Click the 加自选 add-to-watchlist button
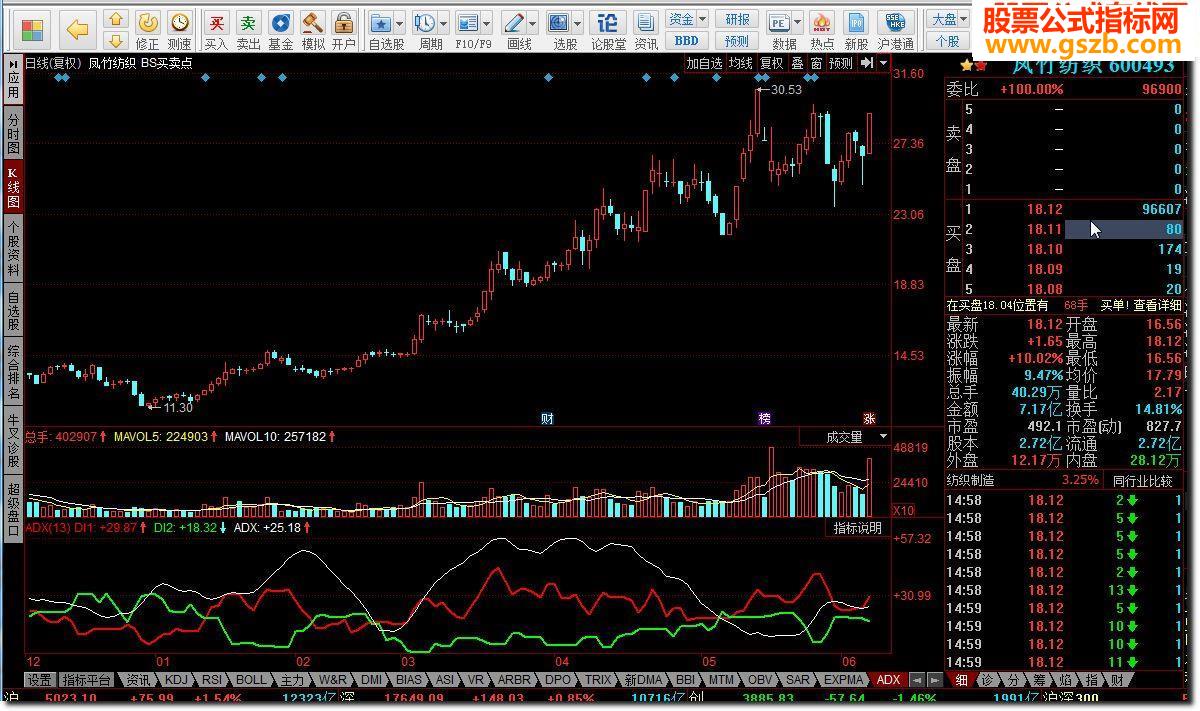This screenshot has height=711, width=1200. (x=704, y=63)
